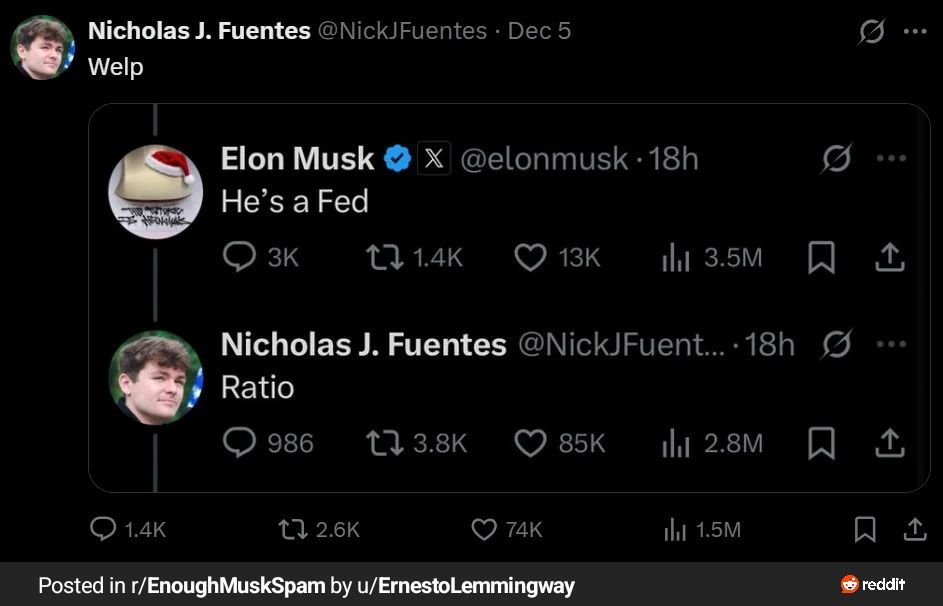Open analytics showing 3.5M views
The image size is (943, 606).
tap(674, 257)
